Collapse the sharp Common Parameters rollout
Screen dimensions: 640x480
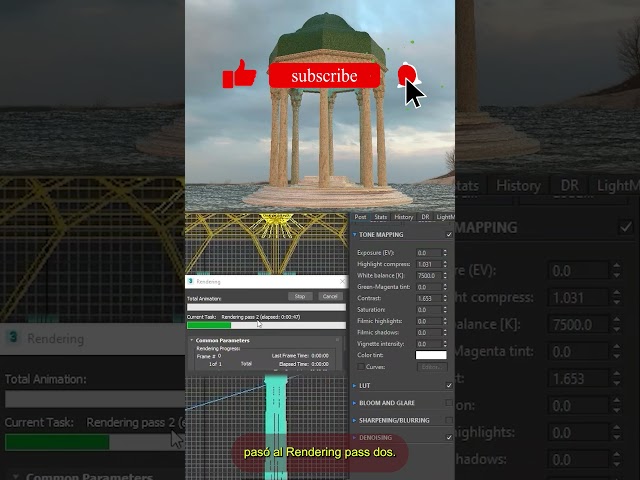[x=191, y=340]
